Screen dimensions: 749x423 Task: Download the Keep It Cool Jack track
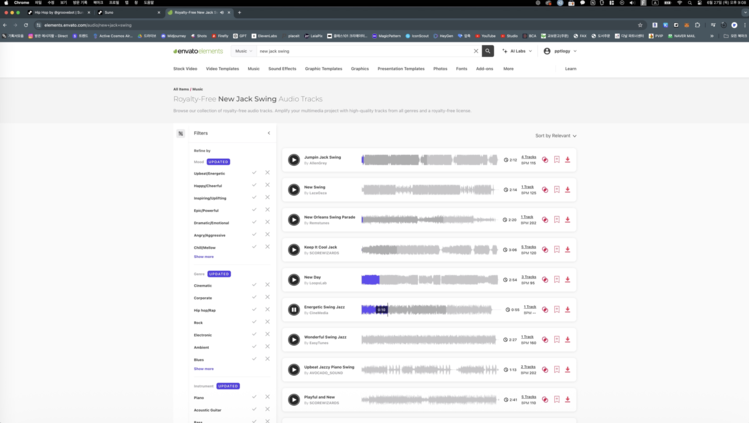567,250
